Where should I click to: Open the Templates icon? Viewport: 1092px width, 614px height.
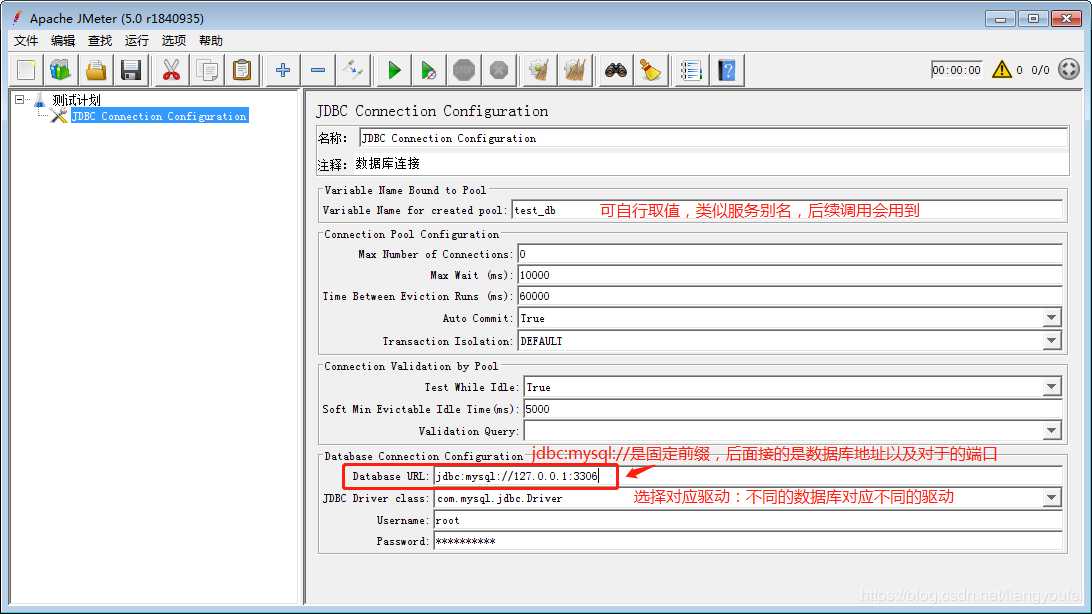61,70
